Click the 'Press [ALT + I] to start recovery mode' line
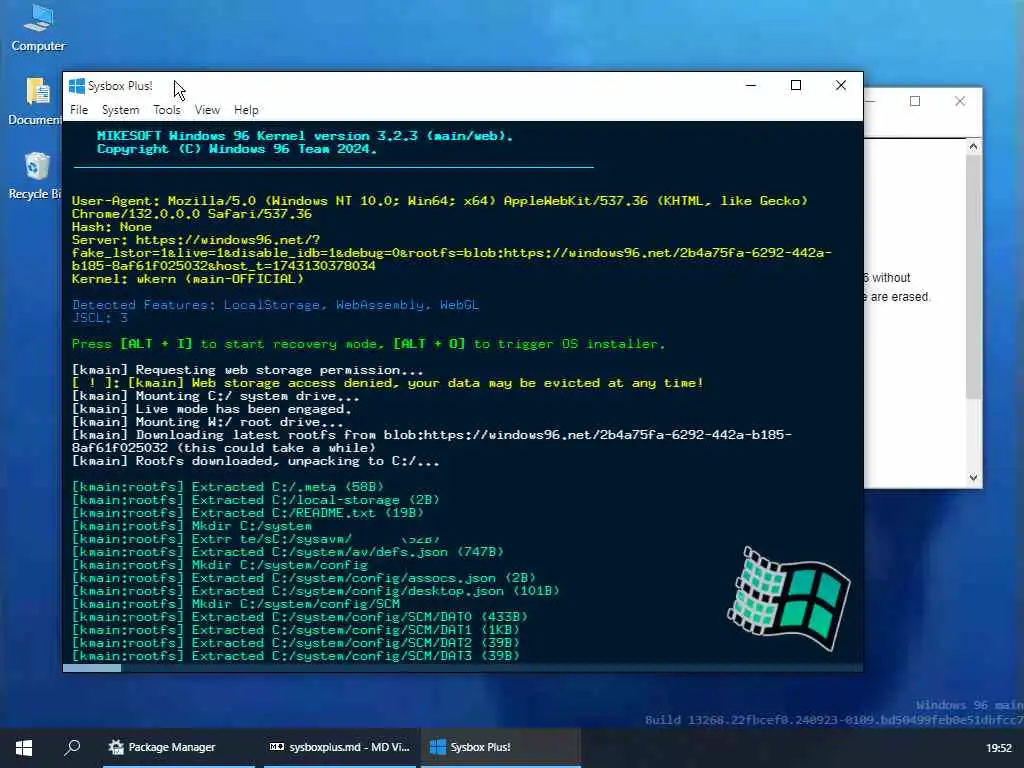Image resolution: width=1024 pixels, height=768 pixels. [368, 344]
